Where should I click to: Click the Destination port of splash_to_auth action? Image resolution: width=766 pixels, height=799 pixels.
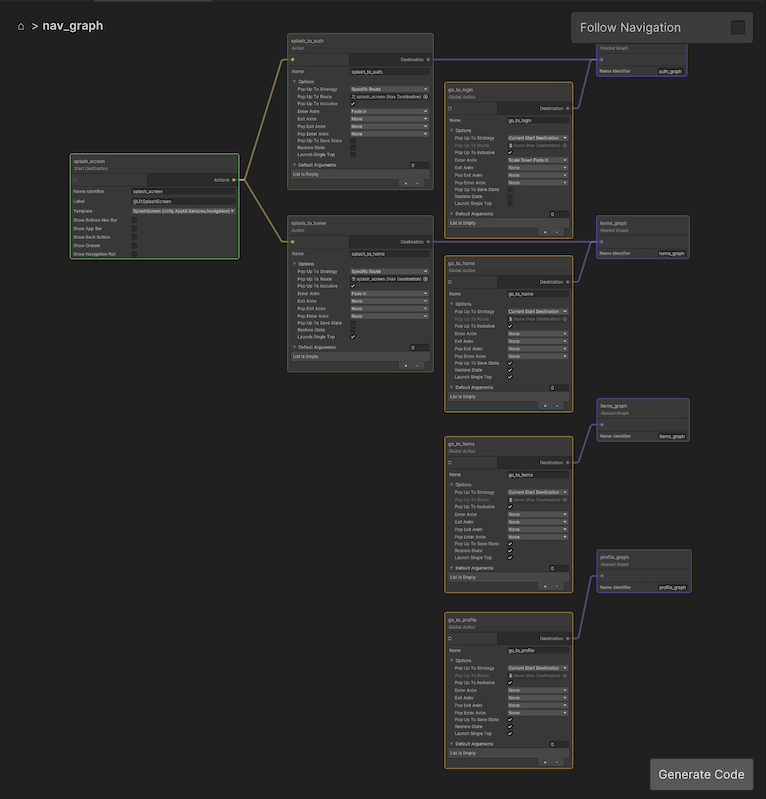429,59
